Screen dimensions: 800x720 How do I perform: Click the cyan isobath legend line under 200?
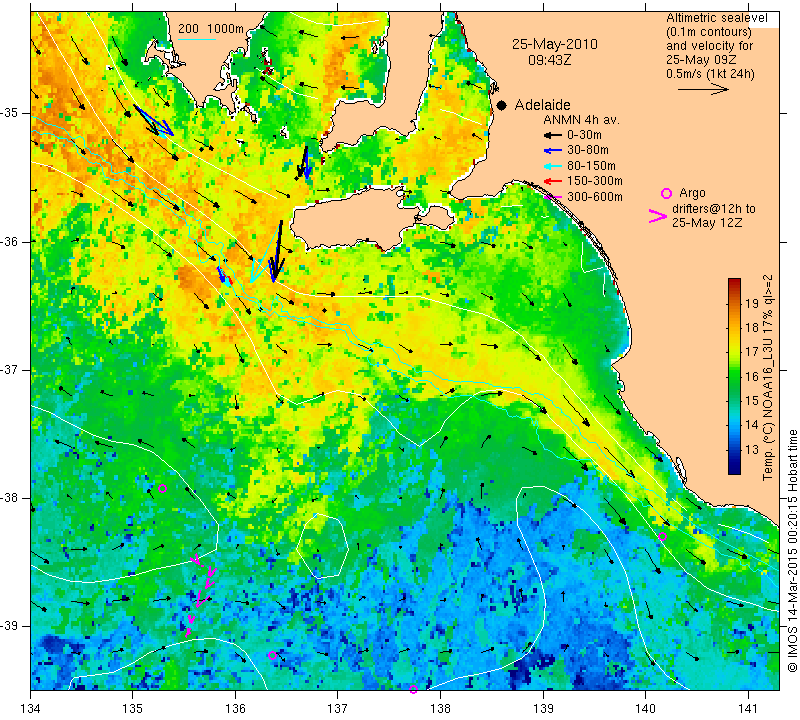196,39
